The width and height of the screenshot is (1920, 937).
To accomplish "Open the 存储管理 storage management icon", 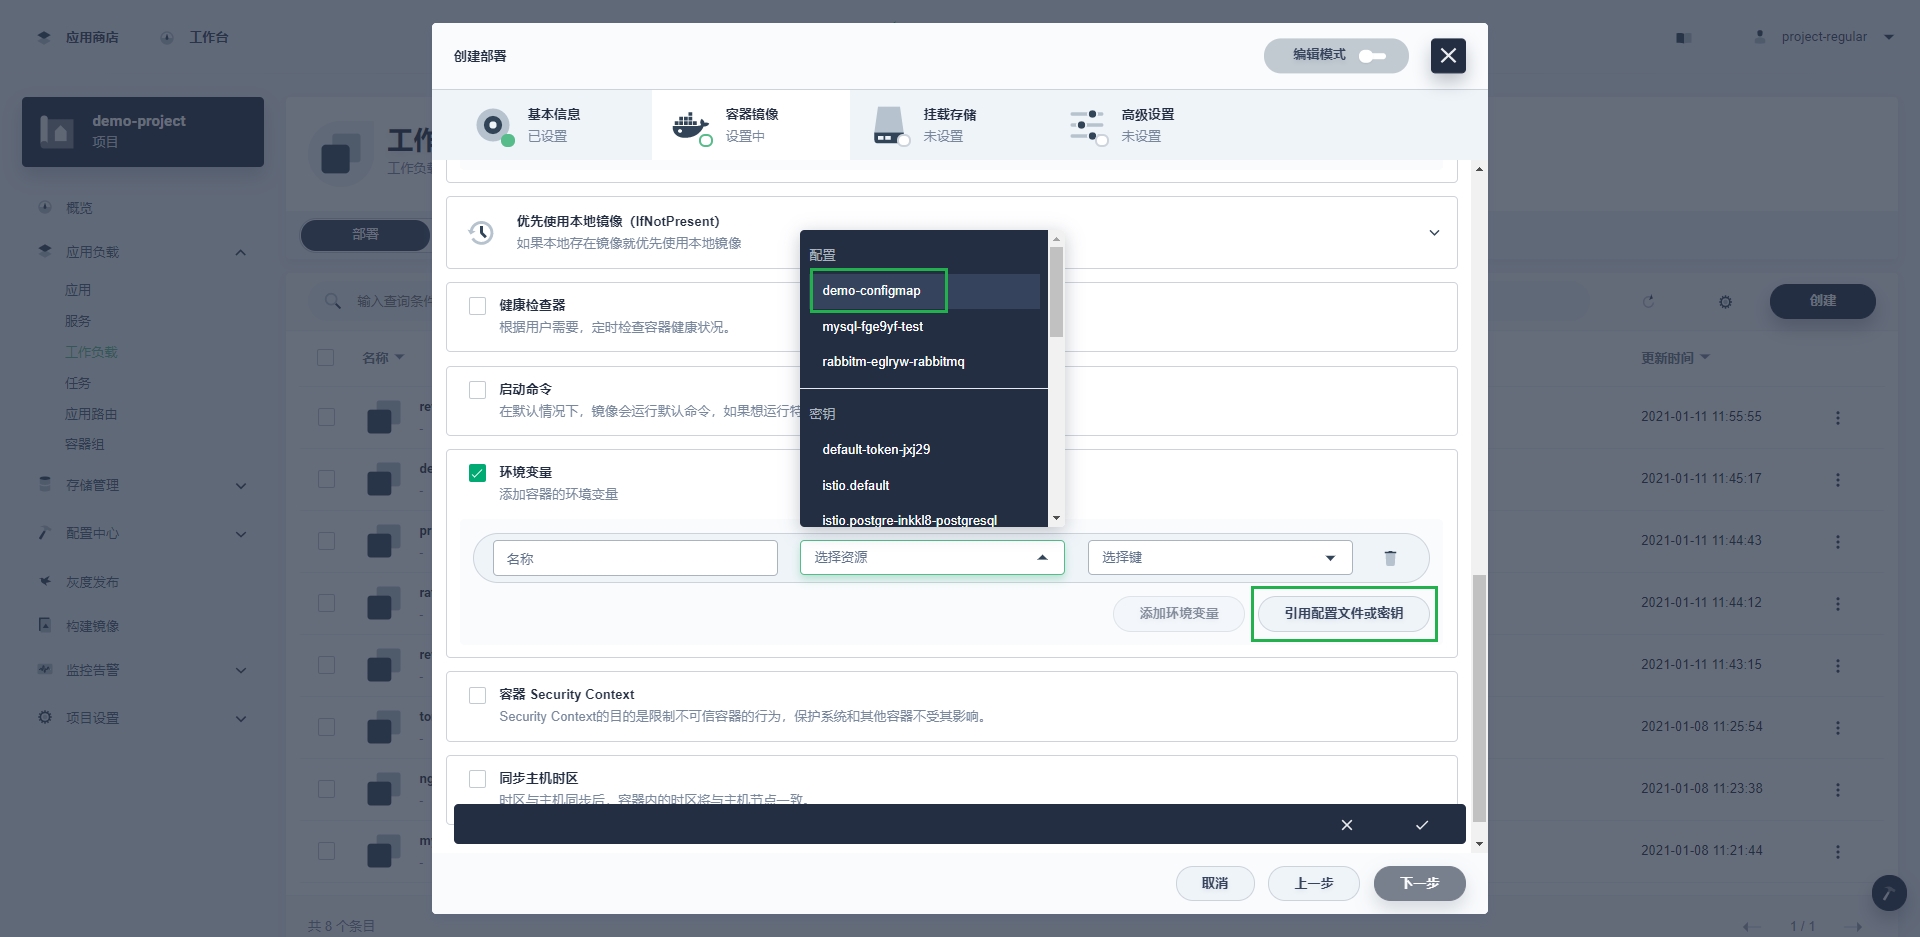I will [x=44, y=485].
